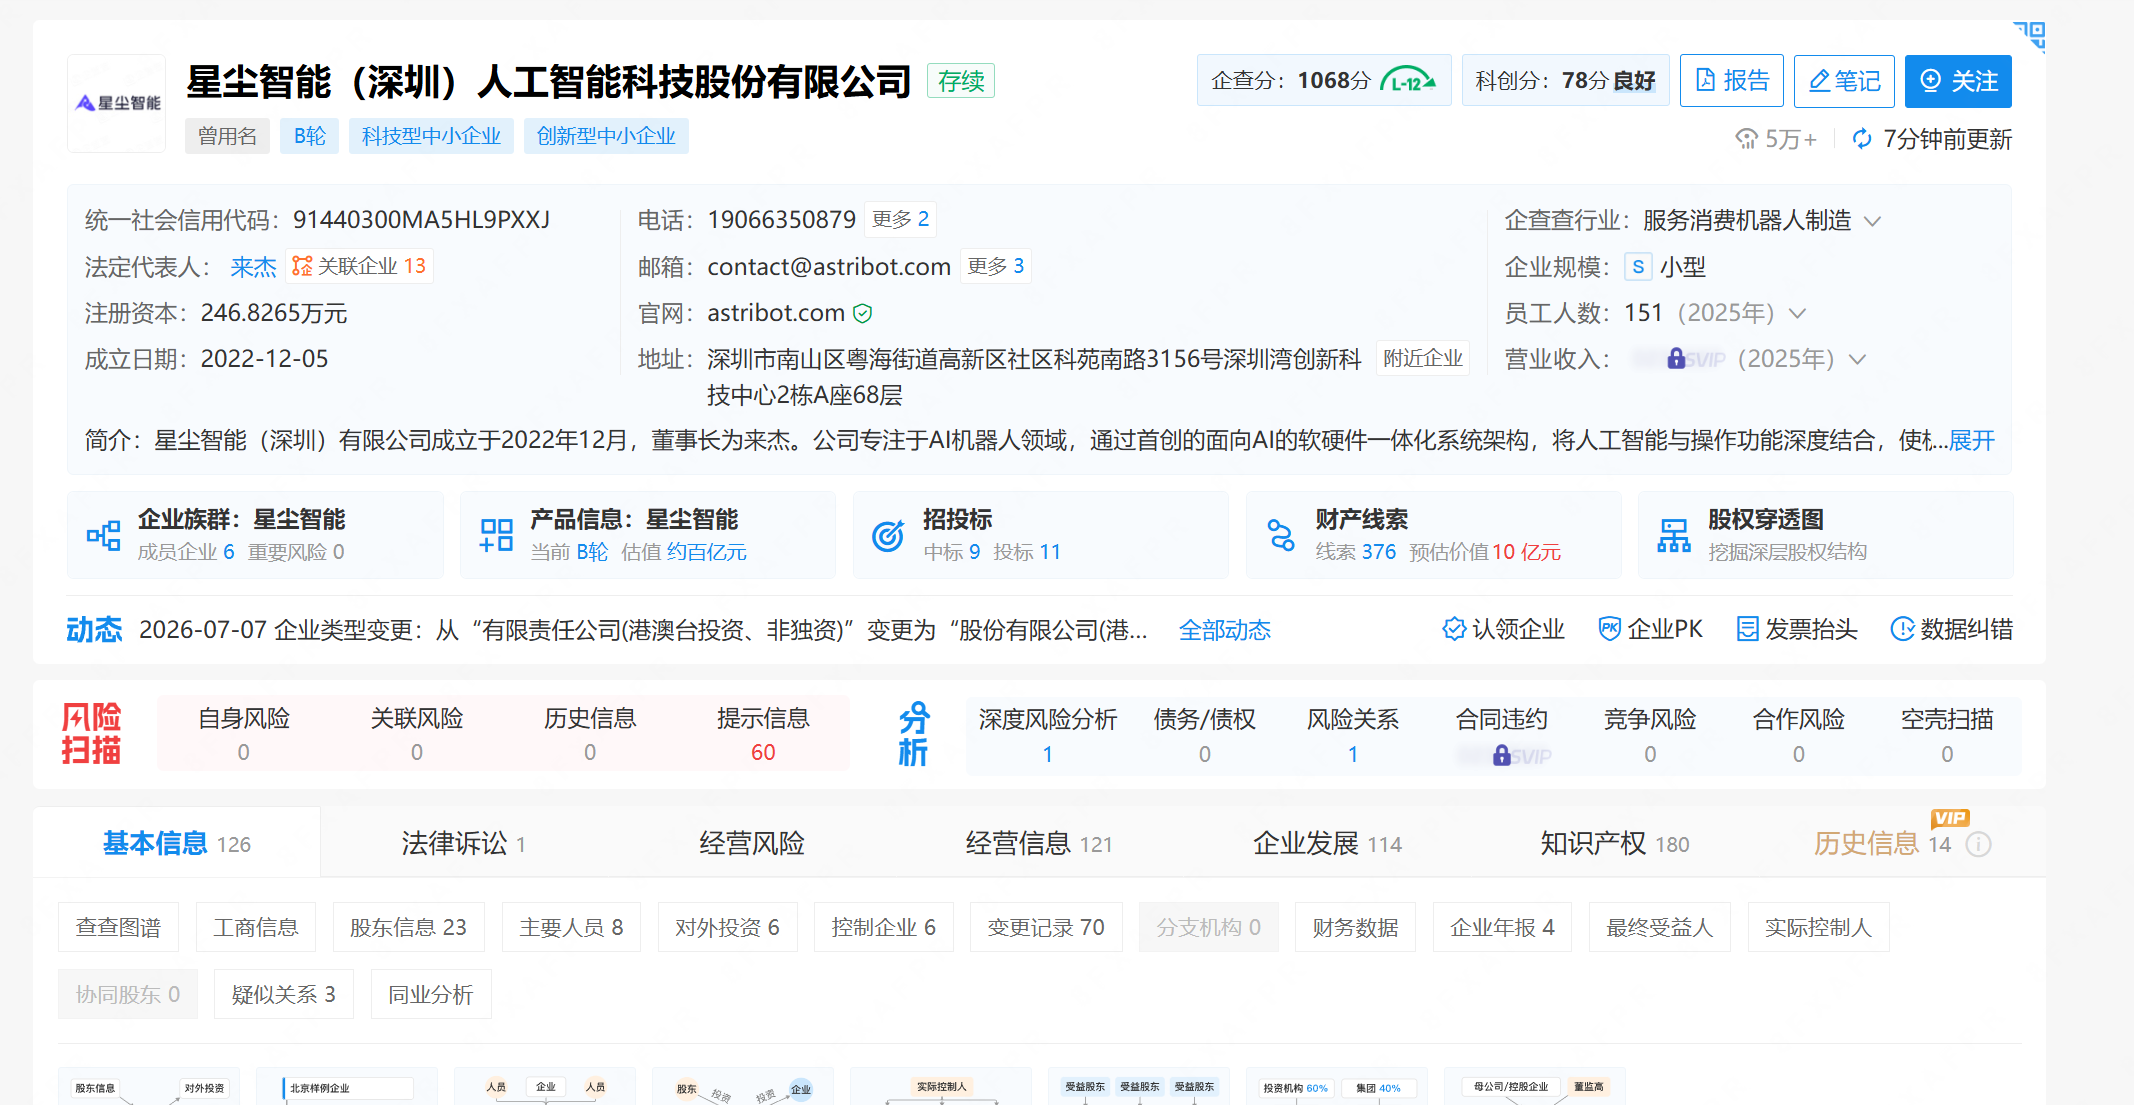2134x1105 pixels.
Task: Show 更多 3 email addresses
Action: click(995, 266)
